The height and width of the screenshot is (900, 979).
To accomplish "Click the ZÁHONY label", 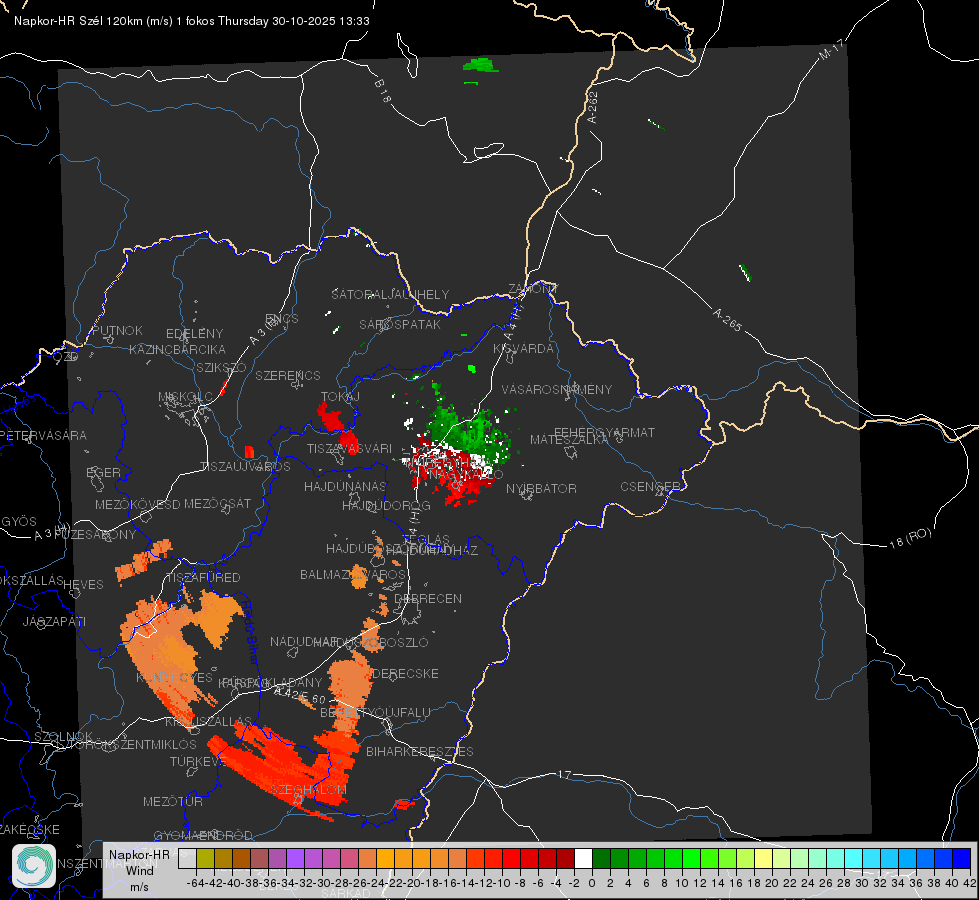I will (533, 289).
